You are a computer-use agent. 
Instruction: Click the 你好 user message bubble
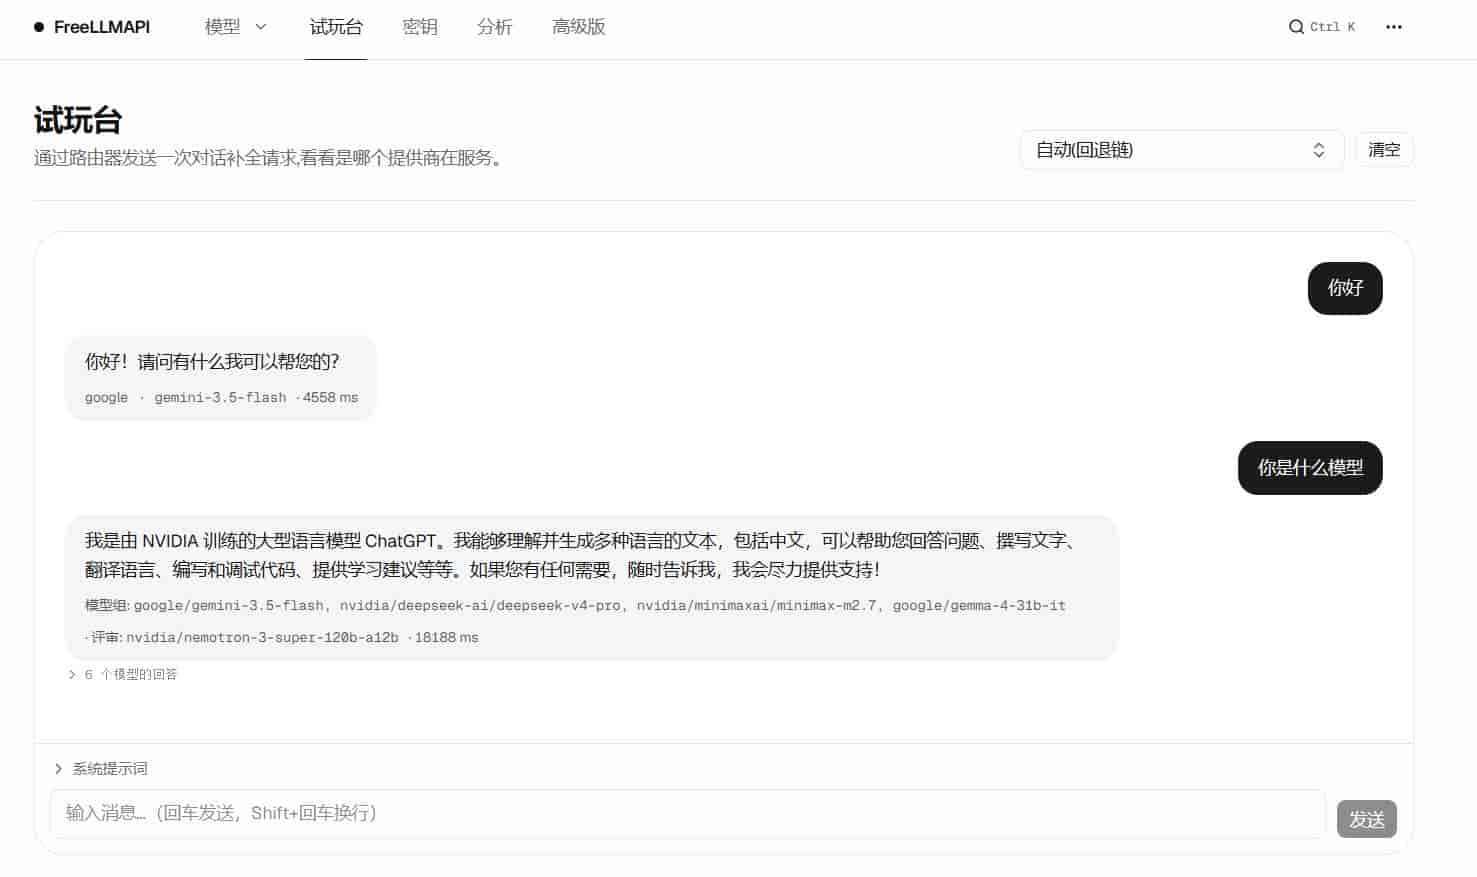1345,288
